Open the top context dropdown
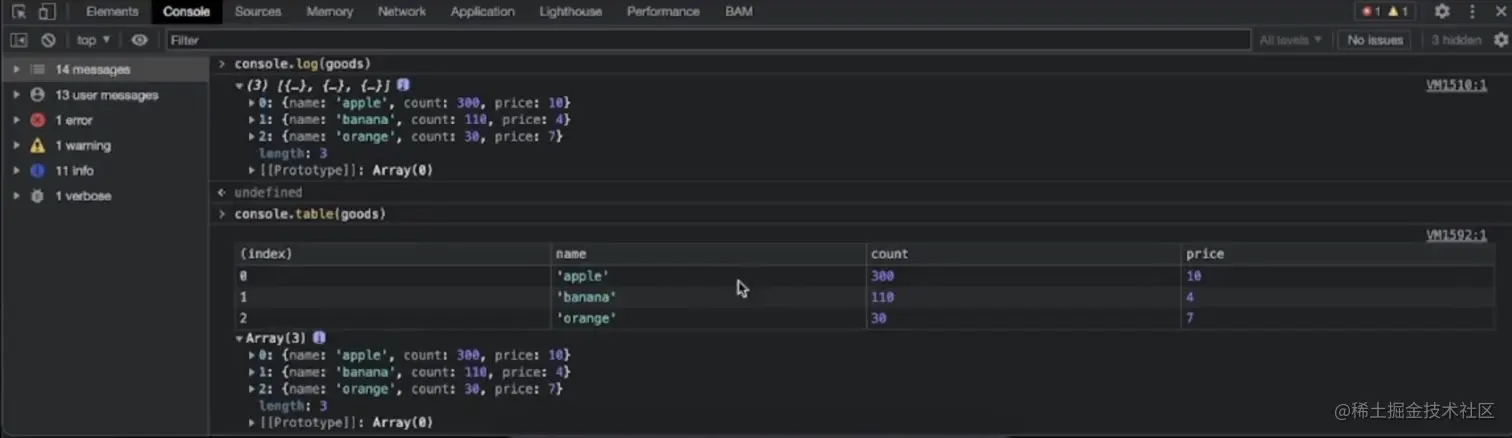The height and width of the screenshot is (438, 1512). (x=93, y=40)
